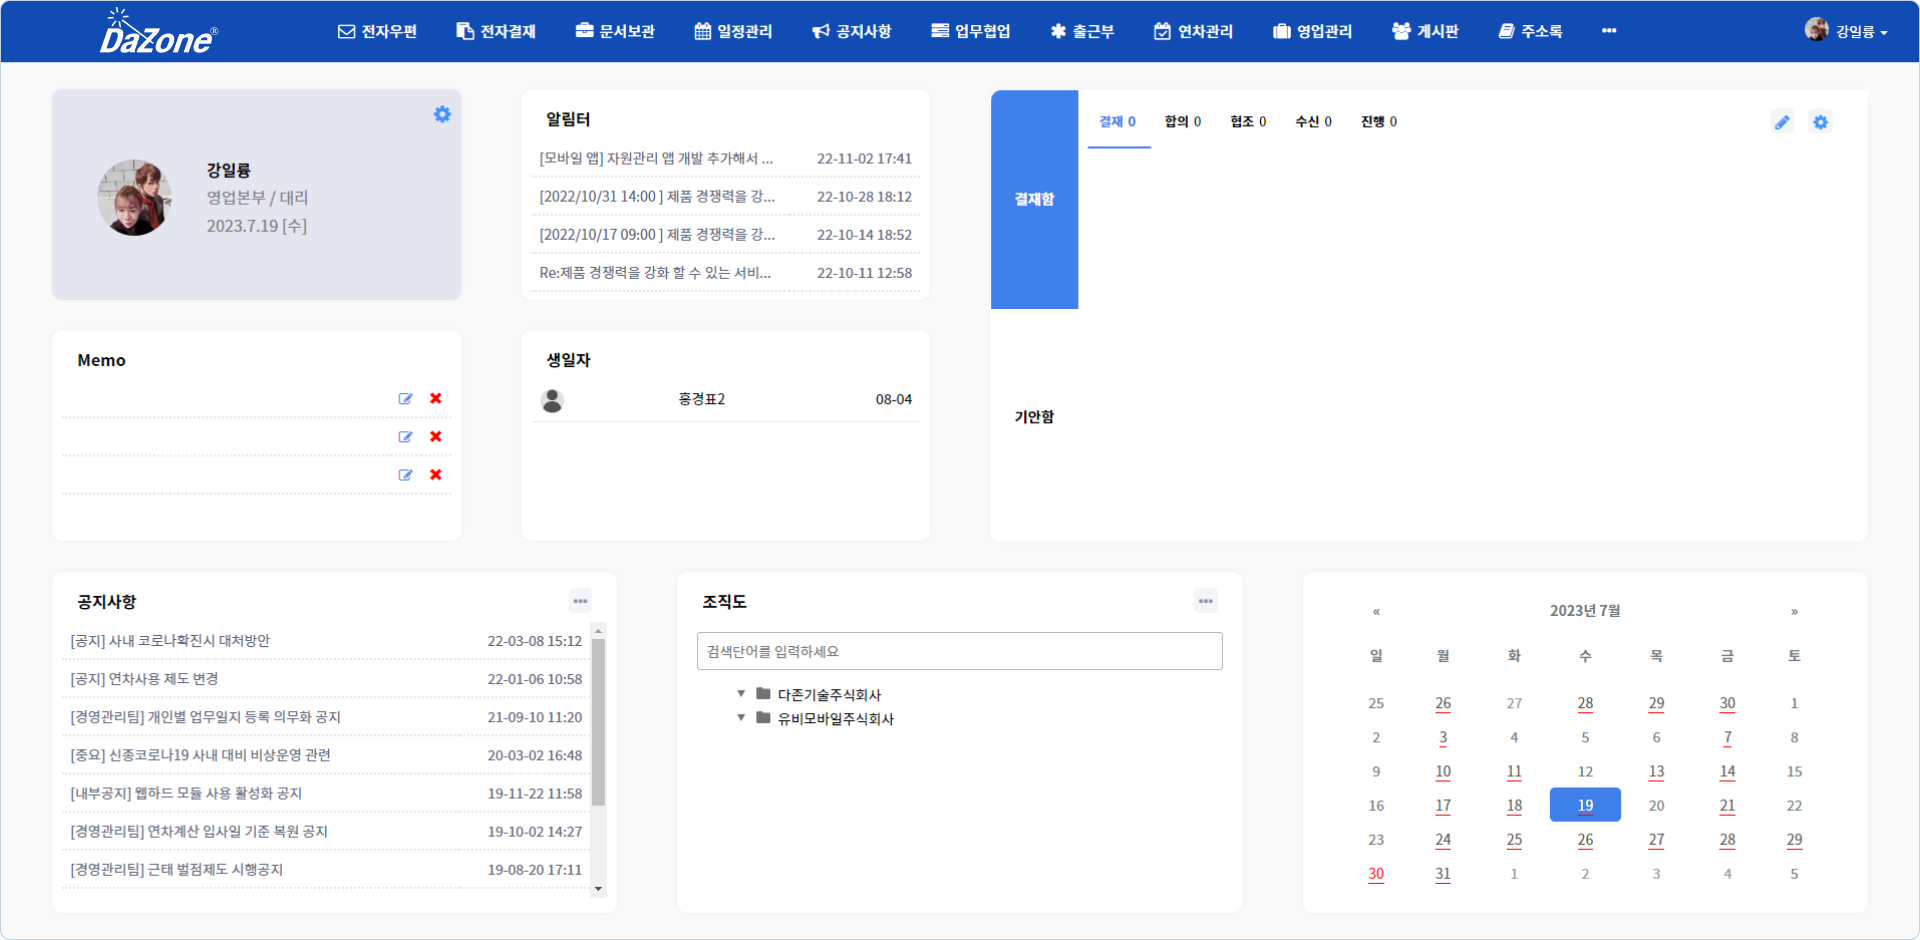Image resolution: width=1920 pixels, height=940 pixels.
Task: Click the 조직도 search input field
Action: pyautogui.click(x=959, y=651)
